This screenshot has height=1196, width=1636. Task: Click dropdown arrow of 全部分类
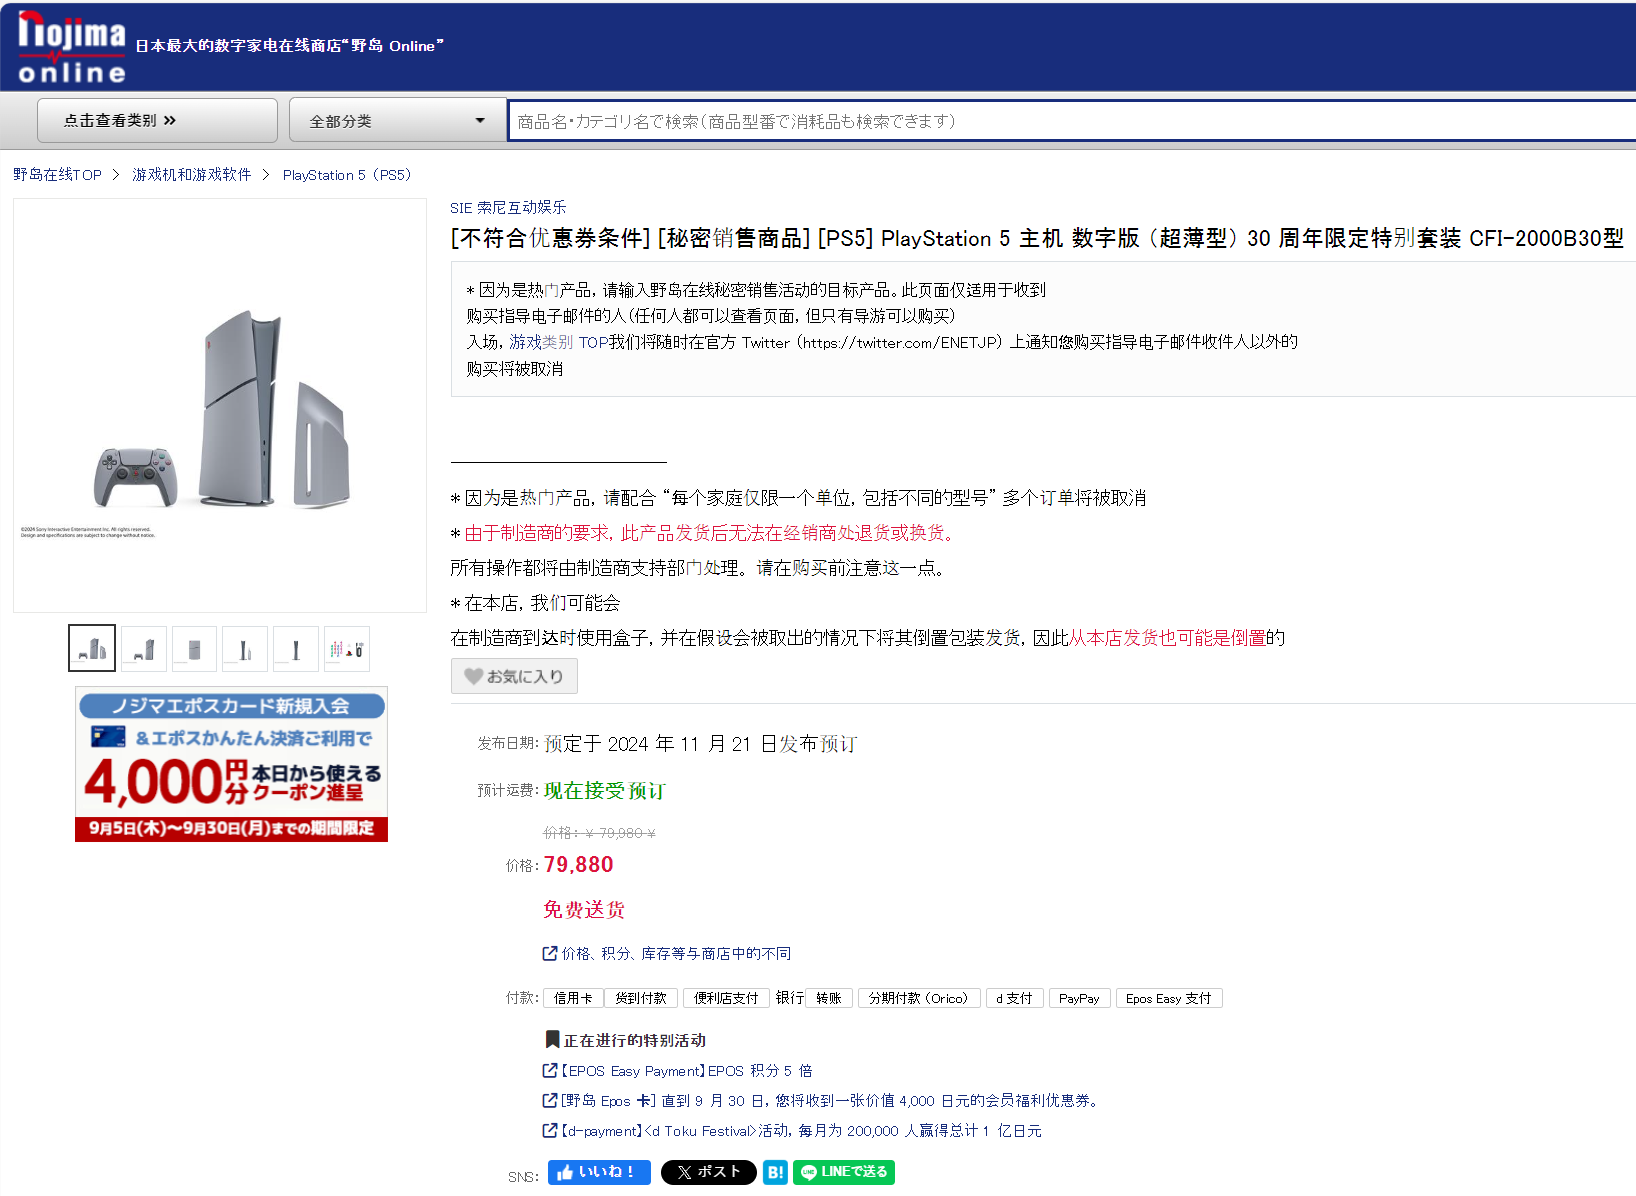point(480,120)
